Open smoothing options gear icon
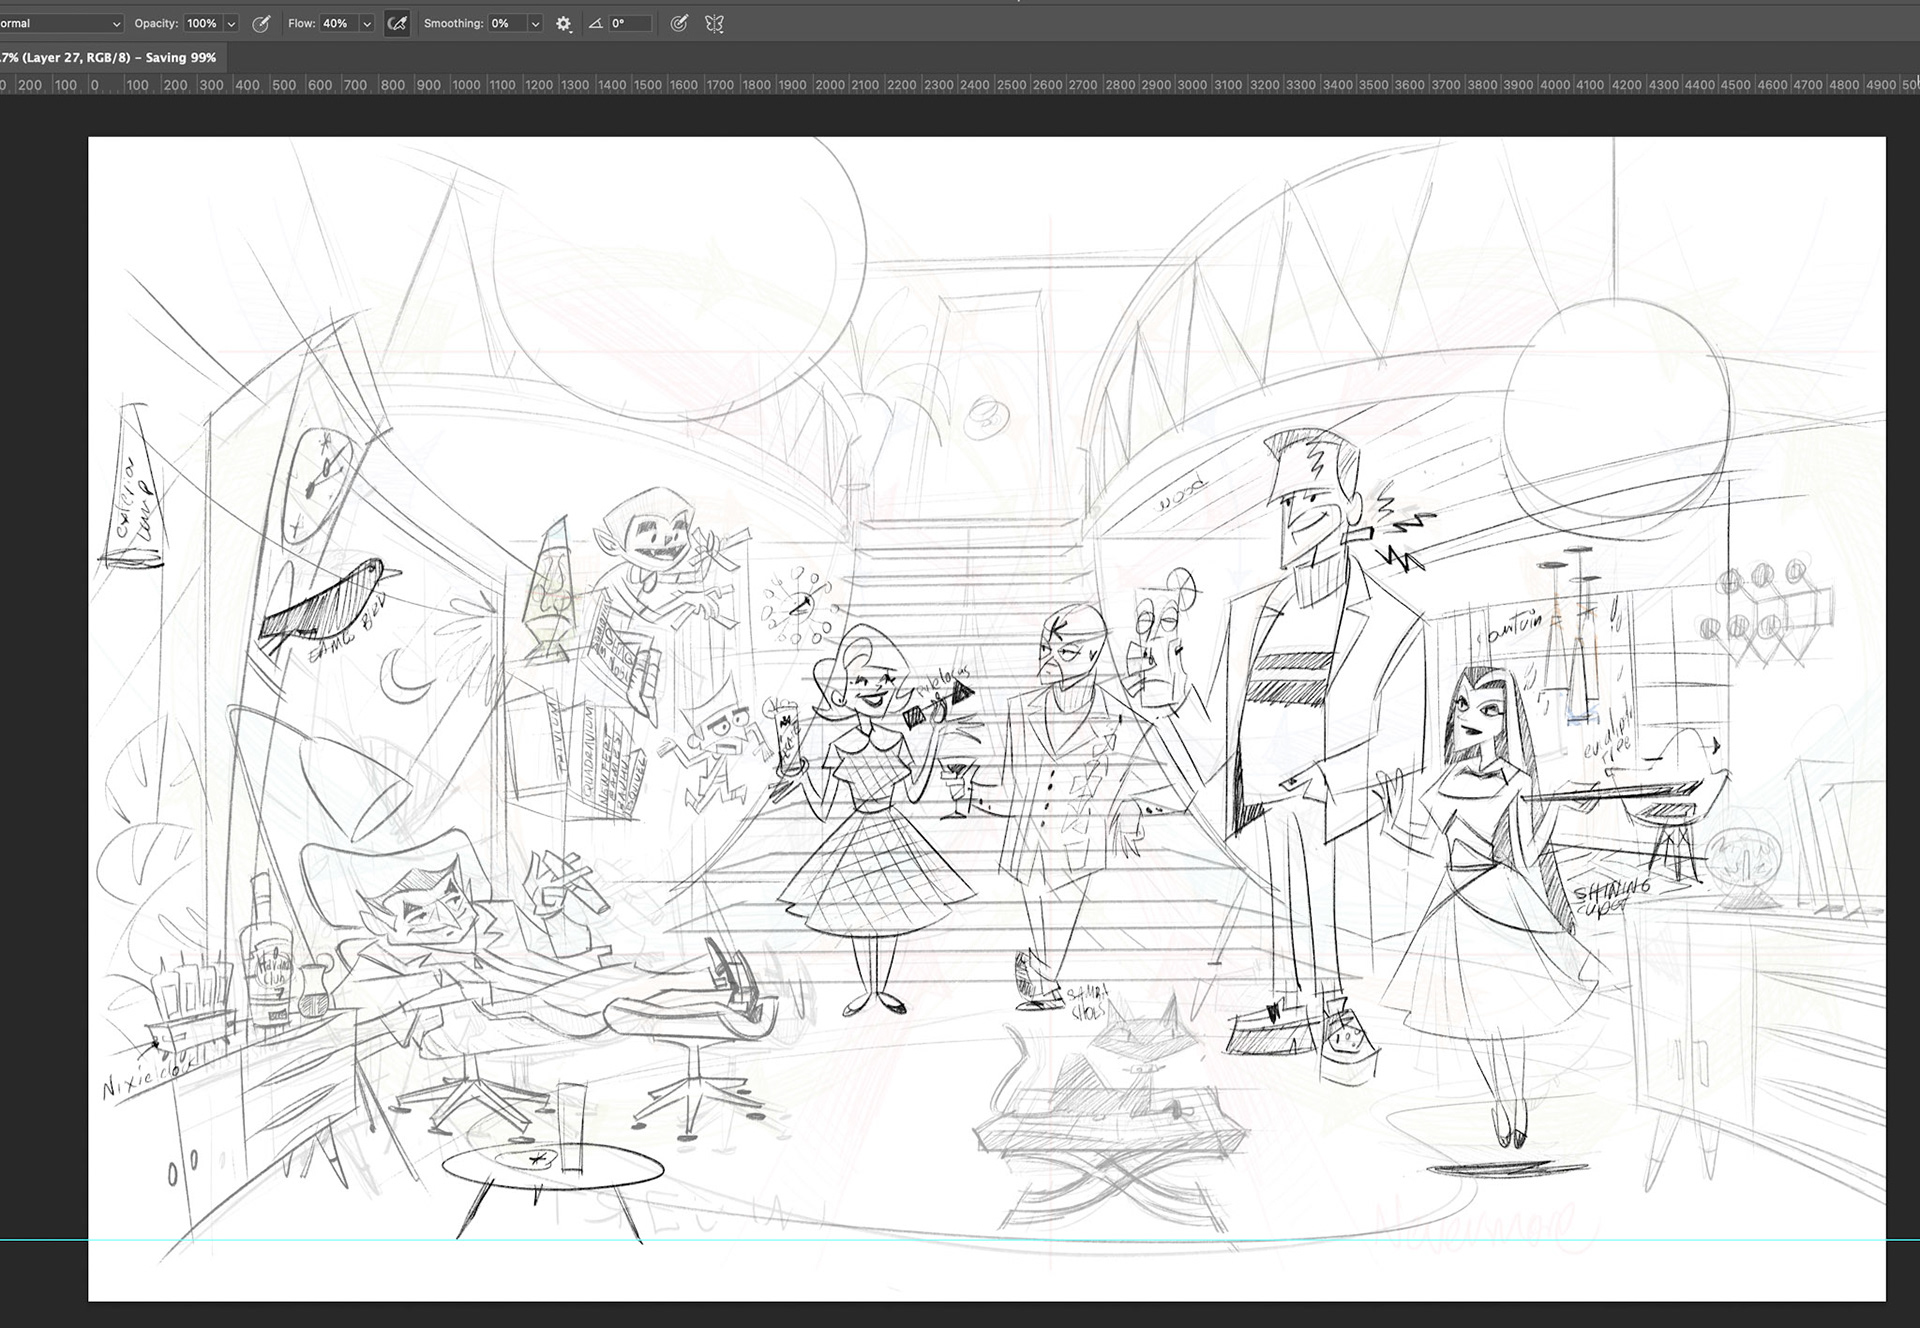 (x=564, y=24)
